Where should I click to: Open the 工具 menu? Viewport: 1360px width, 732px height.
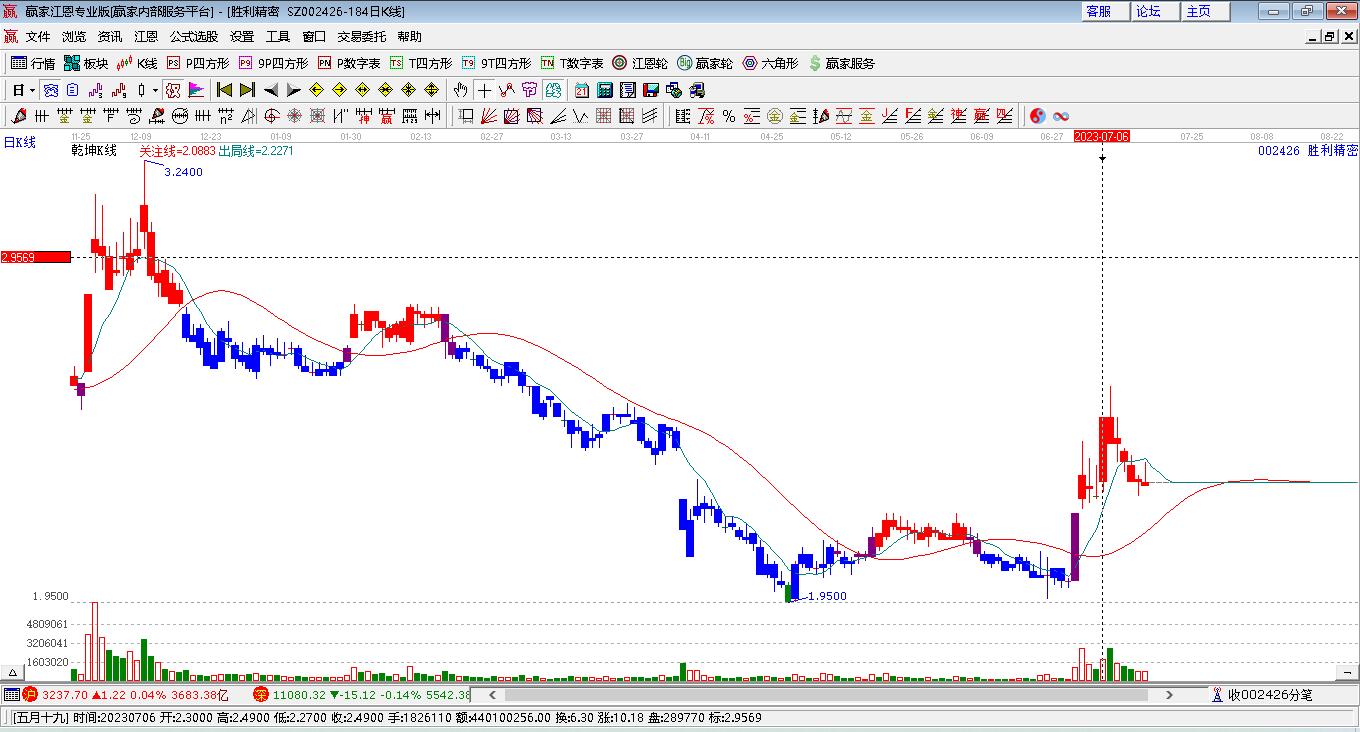point(278,36)
